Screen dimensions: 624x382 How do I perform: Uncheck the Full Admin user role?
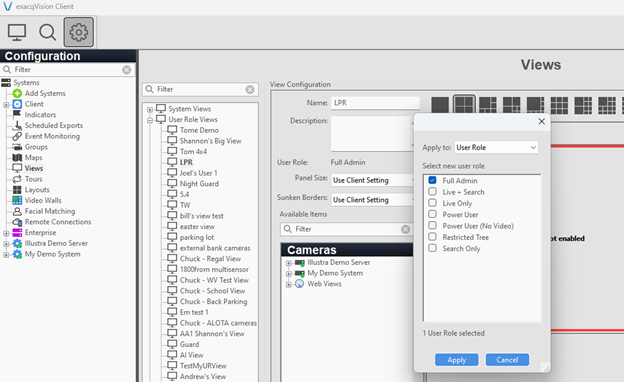click(x=432, y=180)
